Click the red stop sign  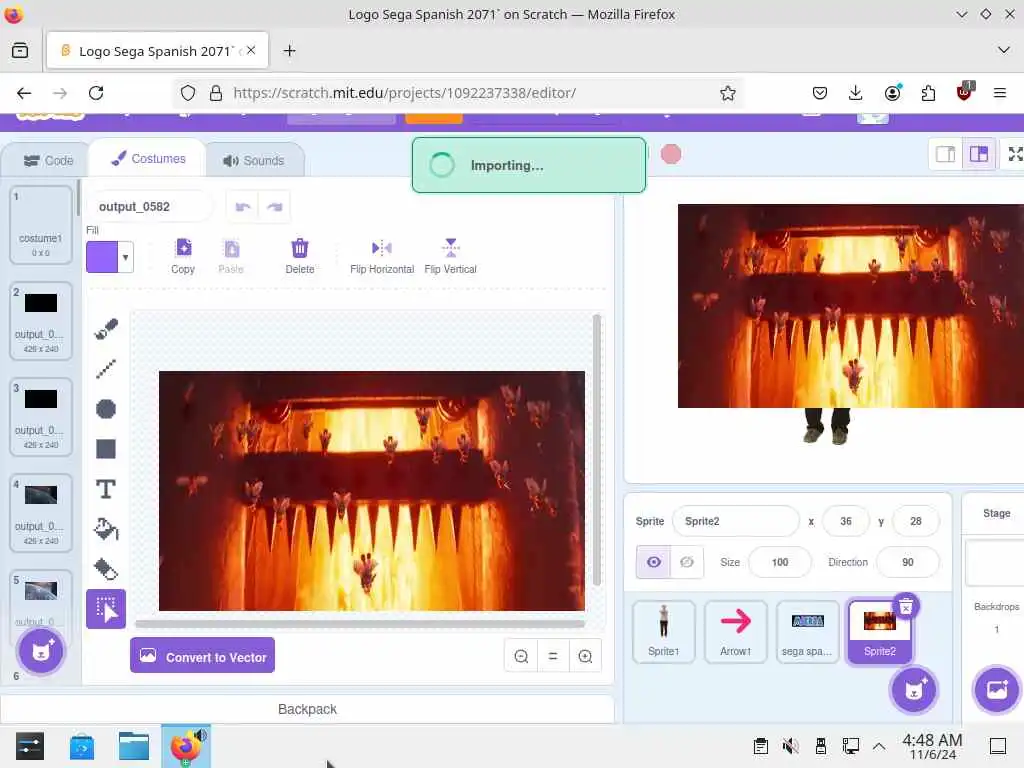(x=671, y=155)
